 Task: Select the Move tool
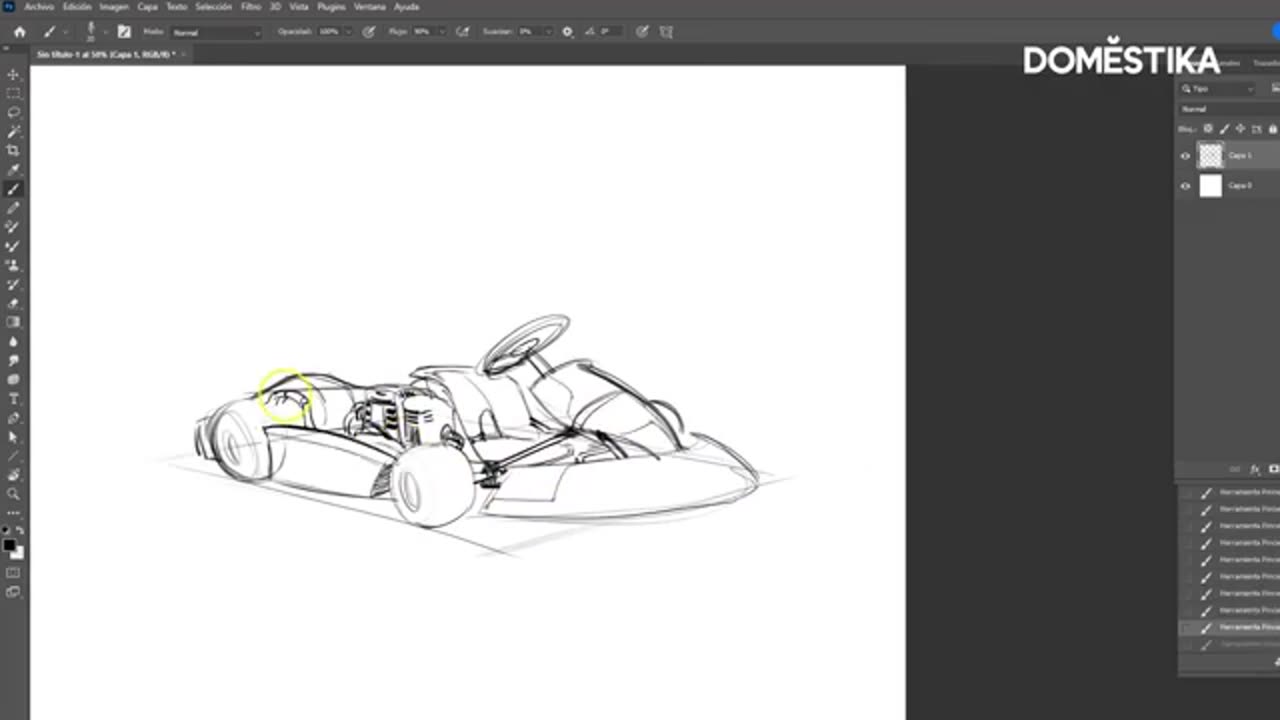click(13, 75)
